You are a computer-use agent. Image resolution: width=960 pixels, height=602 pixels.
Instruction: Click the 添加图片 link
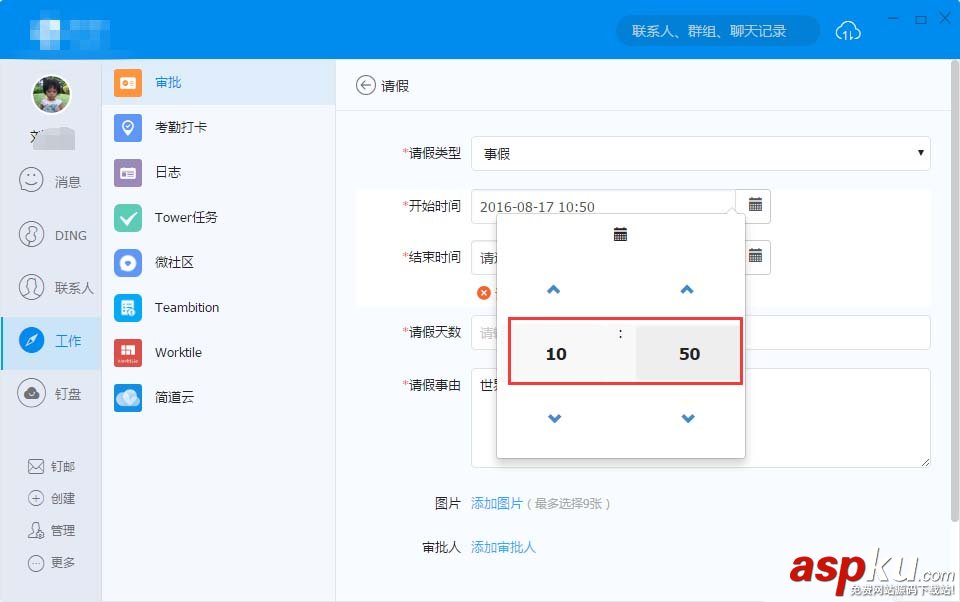pyautogui.click(x=497, y=505)
